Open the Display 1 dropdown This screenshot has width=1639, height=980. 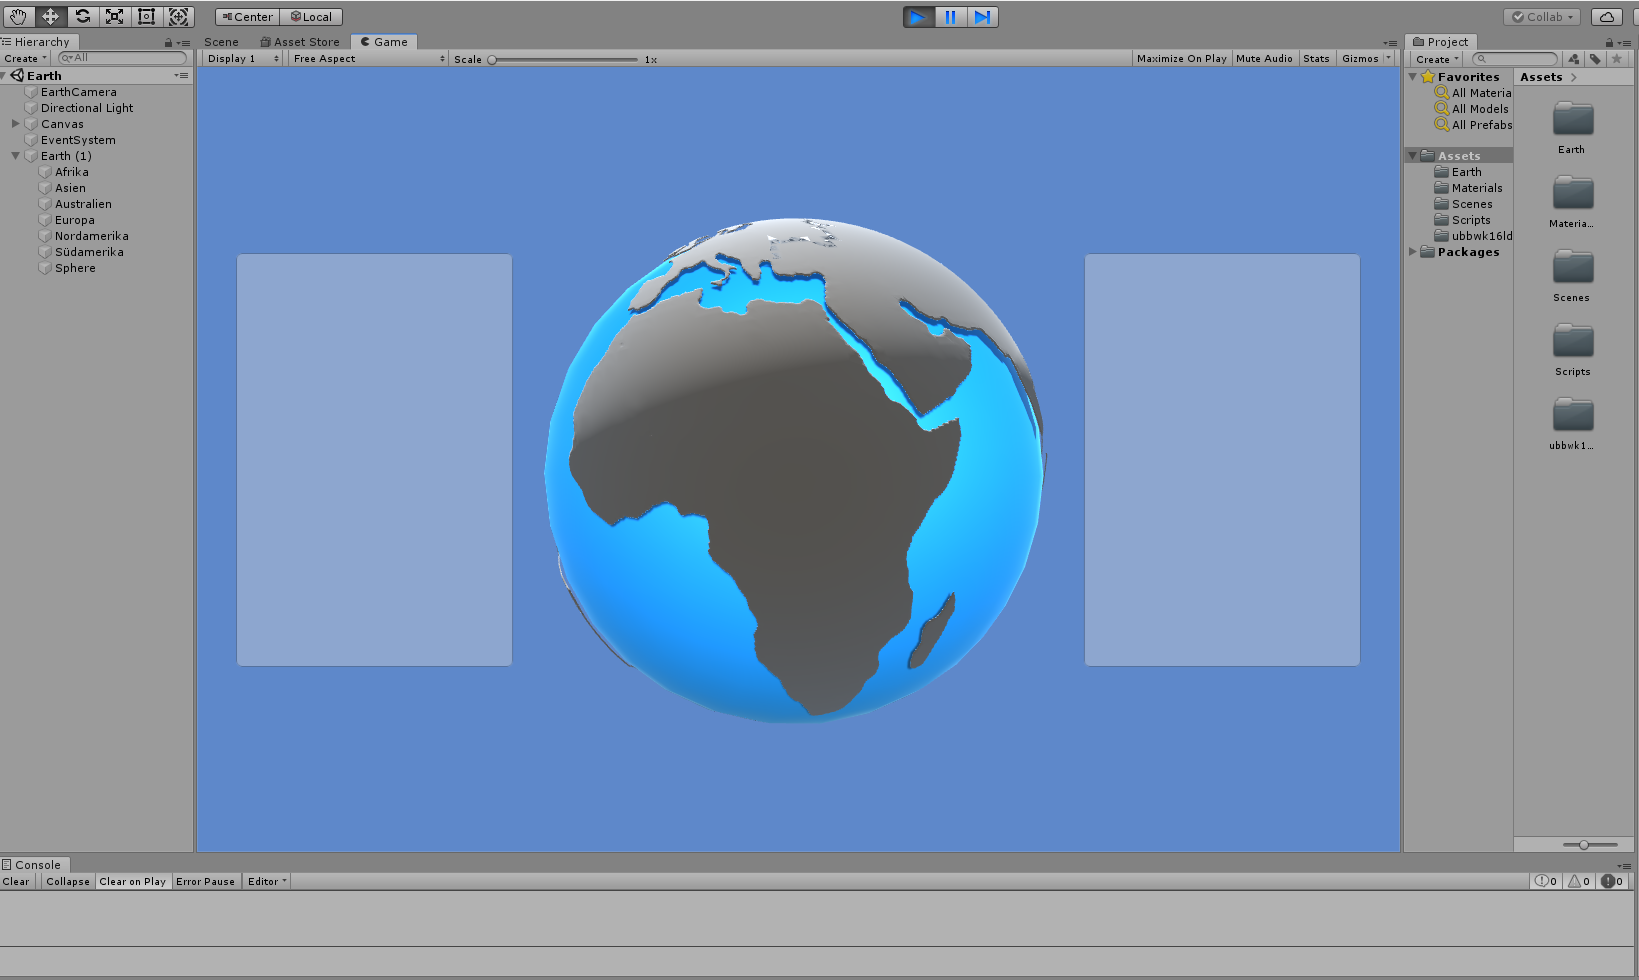pos(242,59)
